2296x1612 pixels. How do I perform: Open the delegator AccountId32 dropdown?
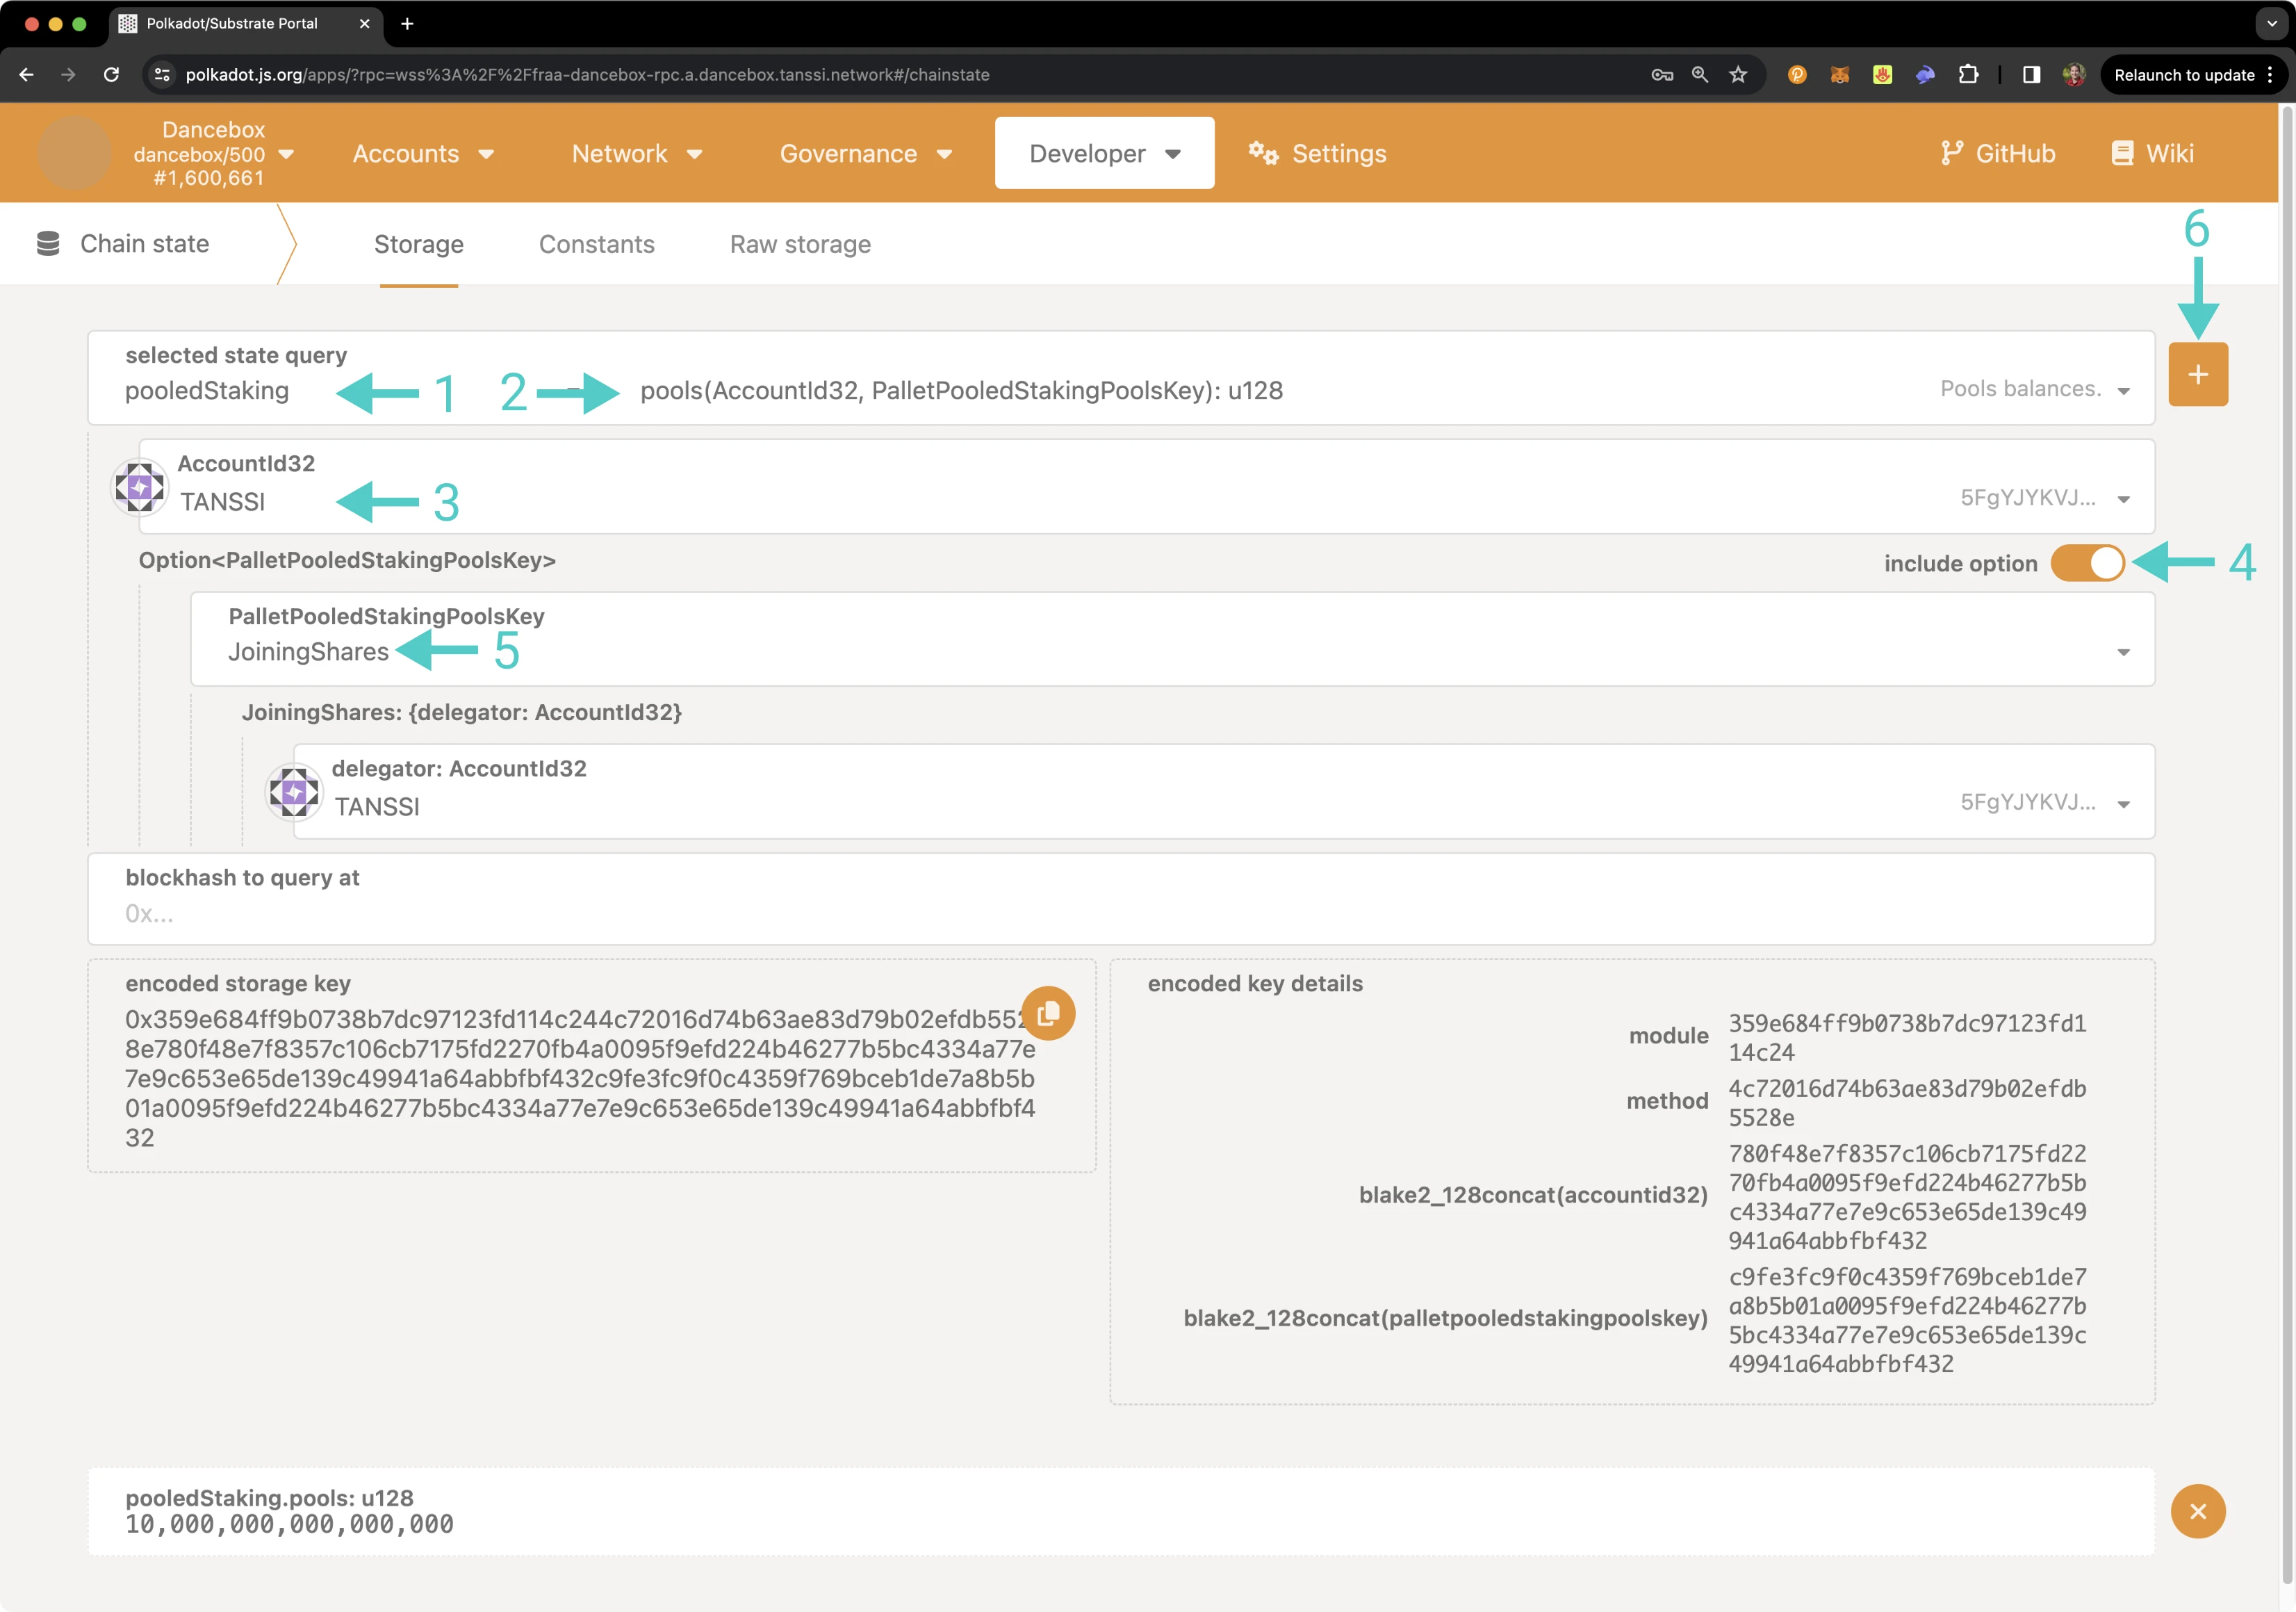pos(1223,791)
